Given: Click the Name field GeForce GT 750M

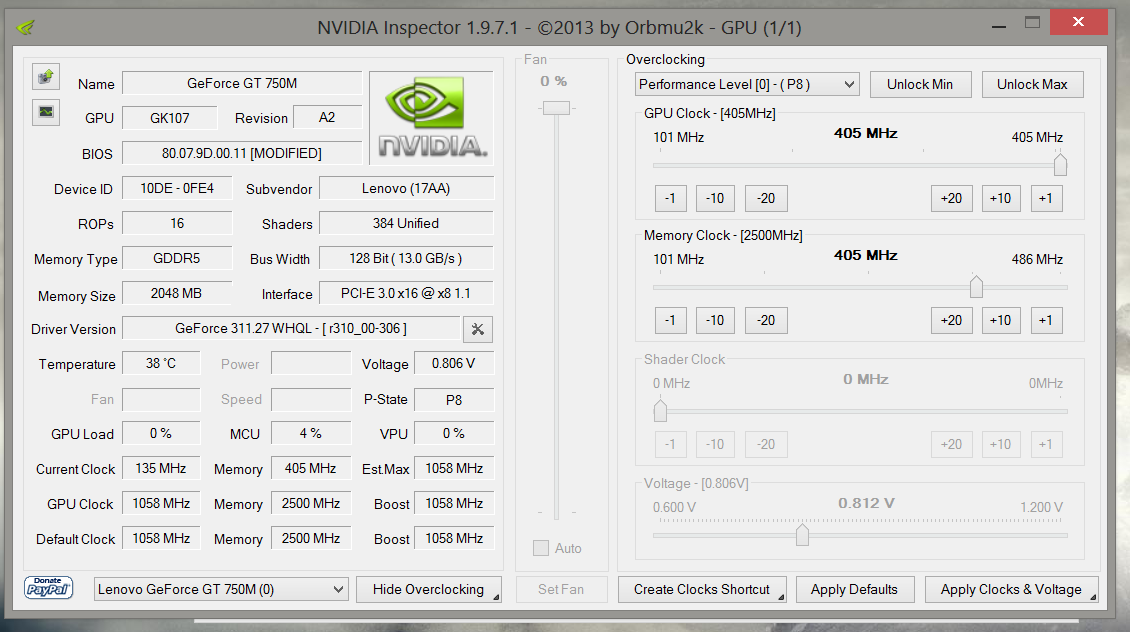Looking at the screenshot, I should click(242, 83).
